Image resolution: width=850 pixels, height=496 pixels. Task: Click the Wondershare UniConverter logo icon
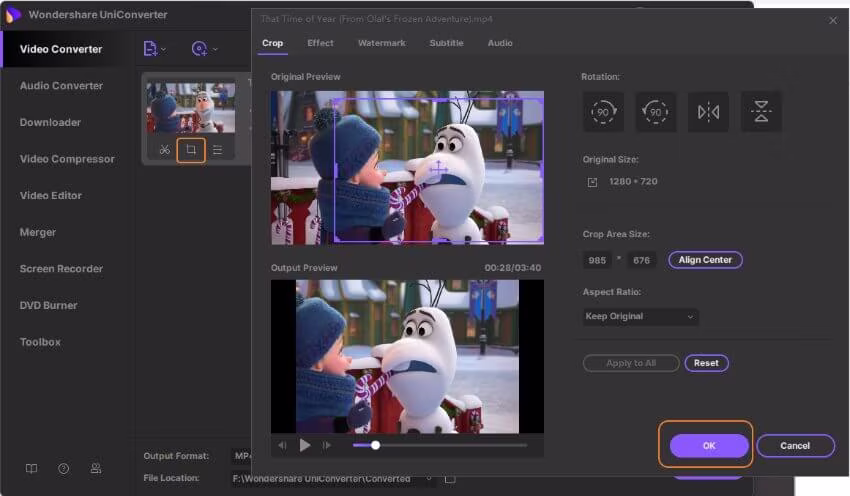pyautogui.click(x=12, y=15)
